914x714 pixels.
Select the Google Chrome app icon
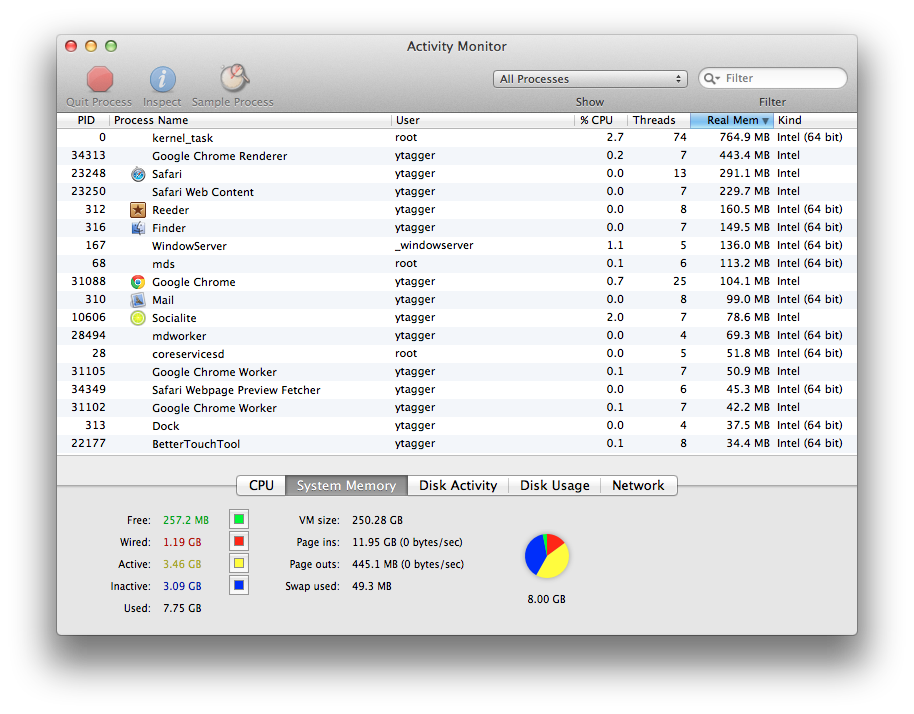coord(138,282)
